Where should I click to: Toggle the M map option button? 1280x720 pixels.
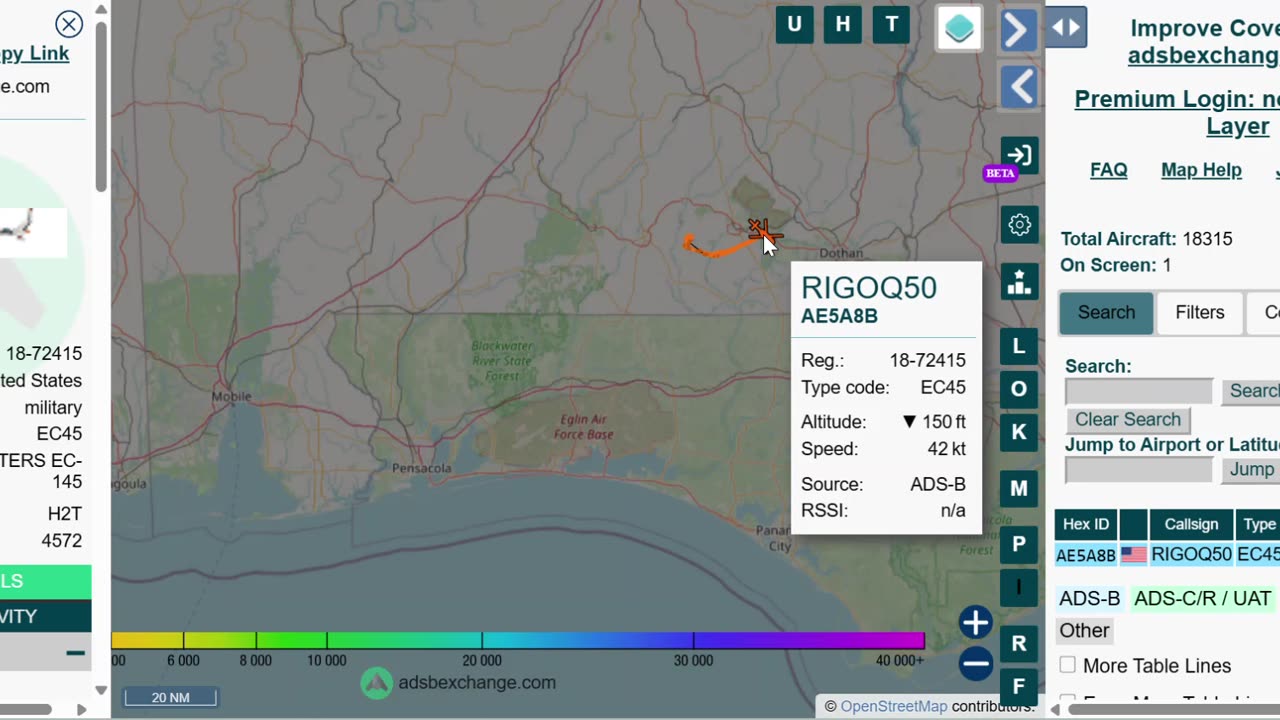coord(1019,488)
